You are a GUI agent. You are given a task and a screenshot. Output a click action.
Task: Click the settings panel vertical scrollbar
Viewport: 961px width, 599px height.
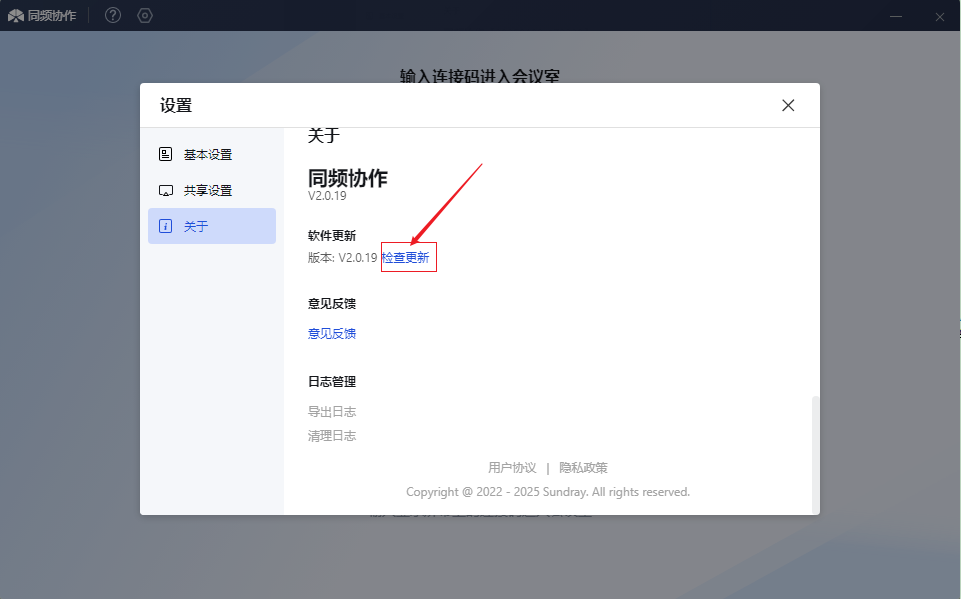(815, 450)
